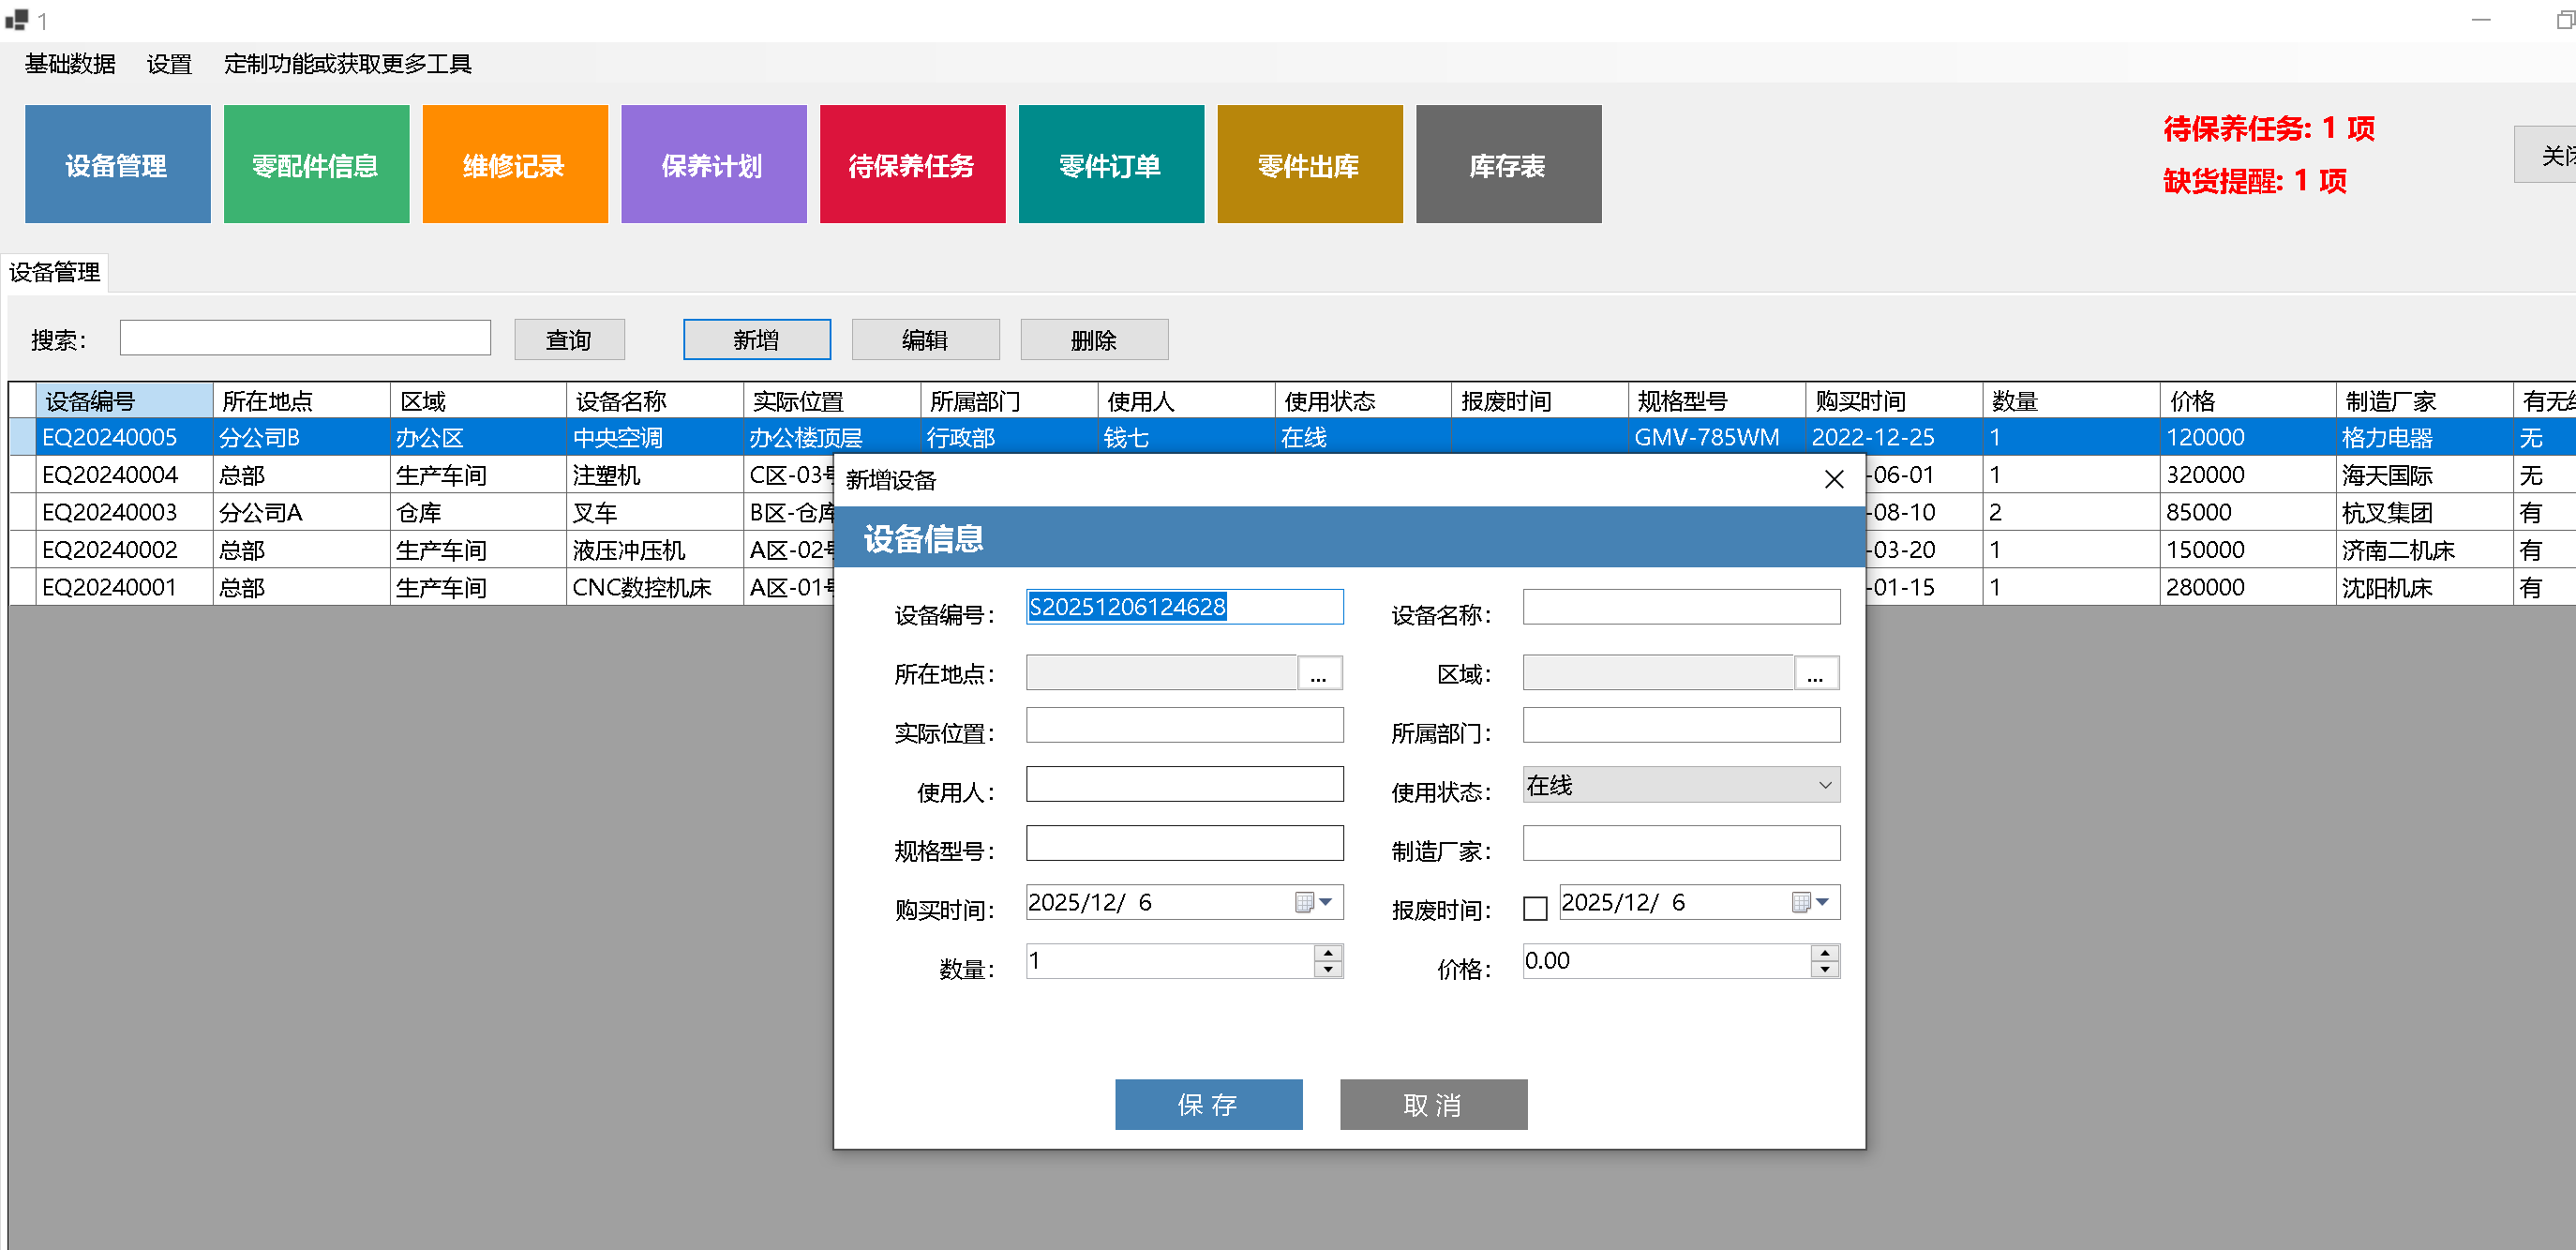Screen dimensions: 2576x1250
Task: Open the 零件出库 gold tile
Action: [x=1309, y=165]
